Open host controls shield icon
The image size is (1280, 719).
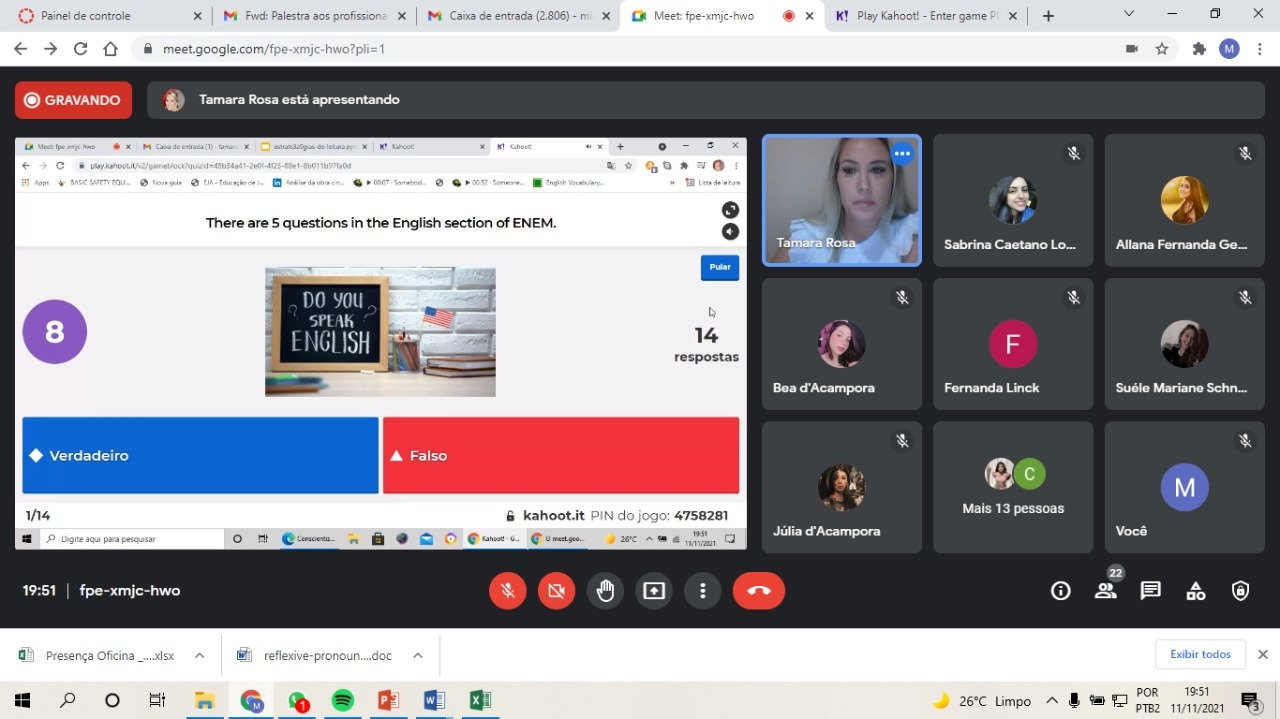[1241, 591]
